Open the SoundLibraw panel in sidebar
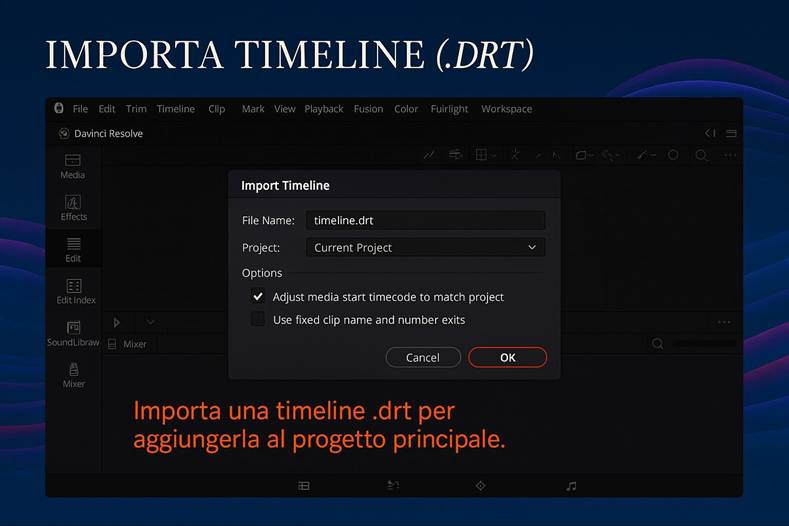 click(x=73, y=334)
